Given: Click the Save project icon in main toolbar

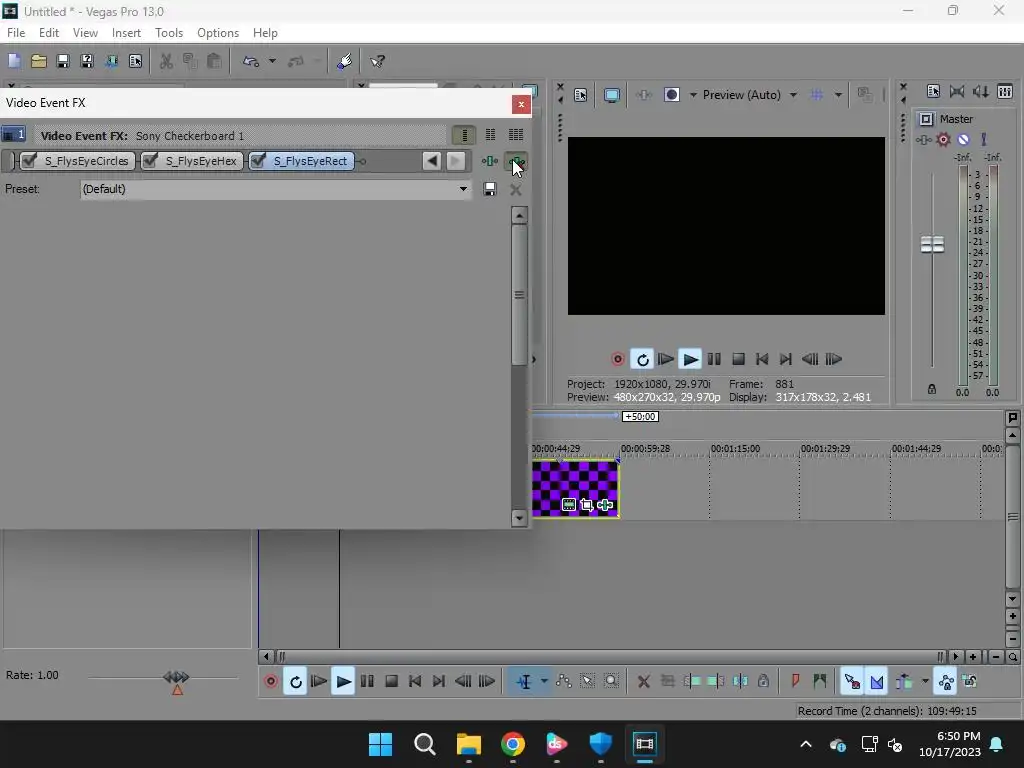Looking at the screenshot, I should coord(63,61).
